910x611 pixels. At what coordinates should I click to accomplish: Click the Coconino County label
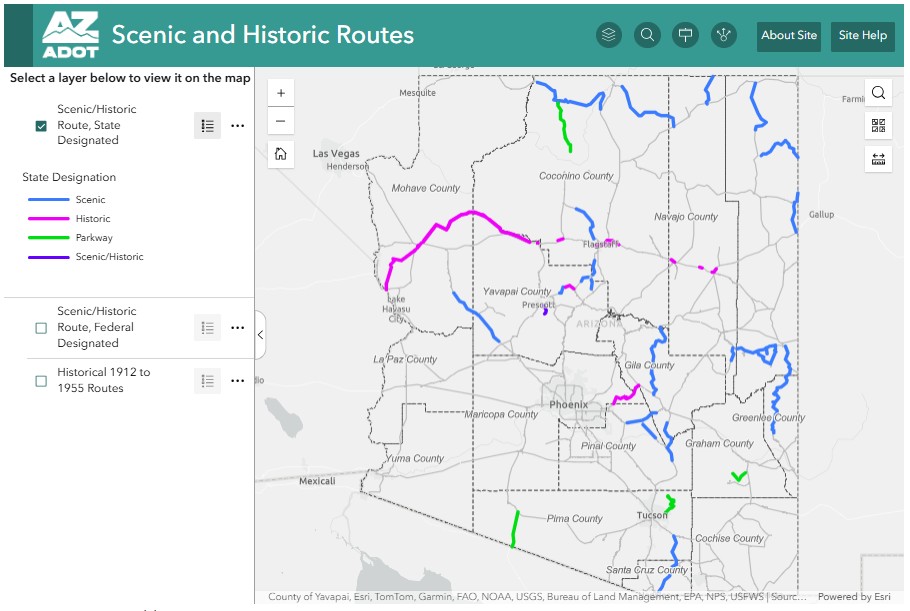coord(576,176)
